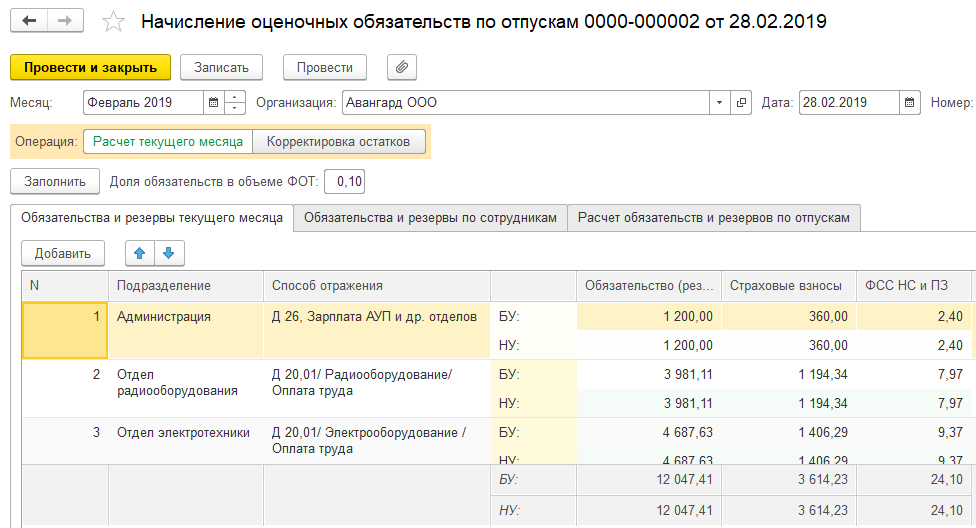This screenshot has height=528, width=976.
Task: Switch to Расчет обязательств и резервов по отпускам tab
Action: (x=713, y=217)
